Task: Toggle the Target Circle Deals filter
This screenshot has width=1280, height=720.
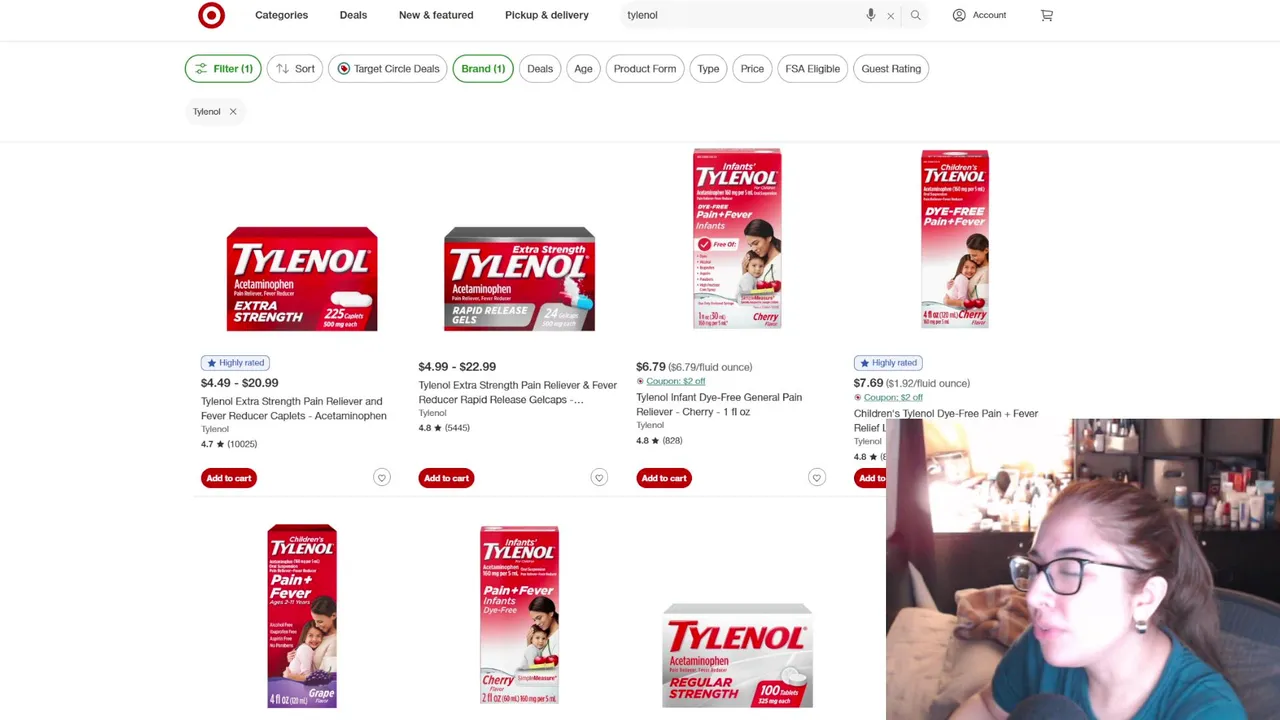Action: pos(388,69)
